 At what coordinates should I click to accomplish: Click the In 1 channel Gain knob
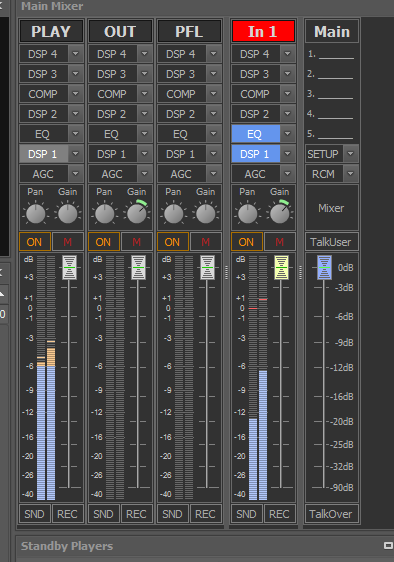(x=280, y=214)
